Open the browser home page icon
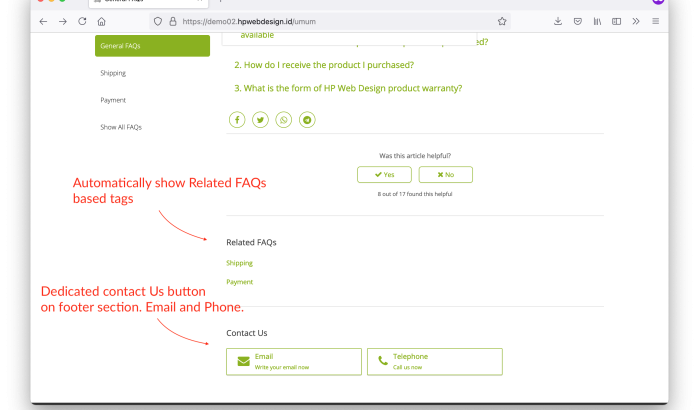The image size is (700, 410). [x=102, y=21]
